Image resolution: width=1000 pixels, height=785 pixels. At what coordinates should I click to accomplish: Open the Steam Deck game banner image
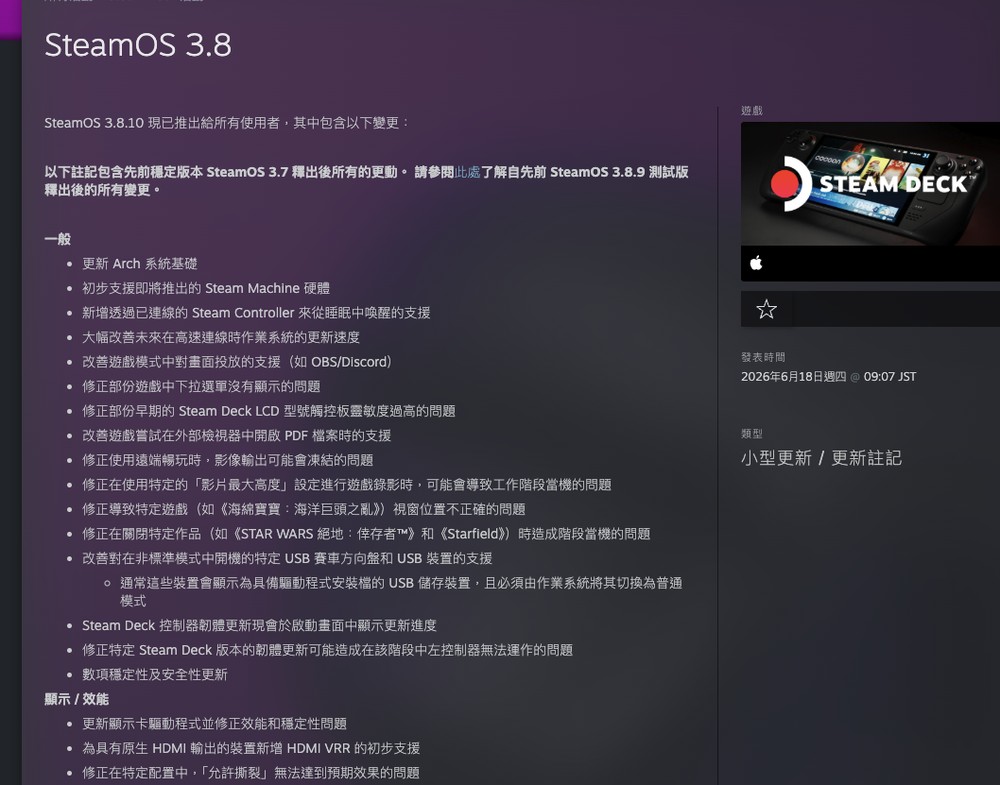[x=870, y=184]
